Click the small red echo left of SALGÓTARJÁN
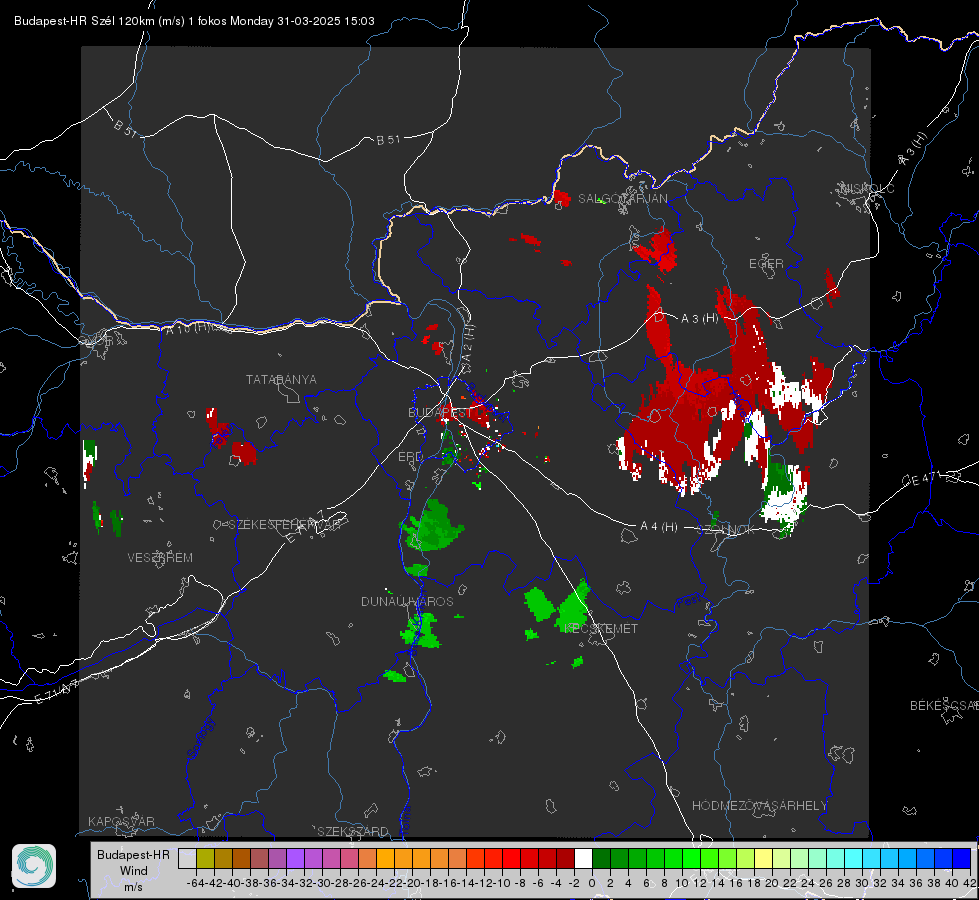This screenshot has width=979, height=900. [561, 199]
